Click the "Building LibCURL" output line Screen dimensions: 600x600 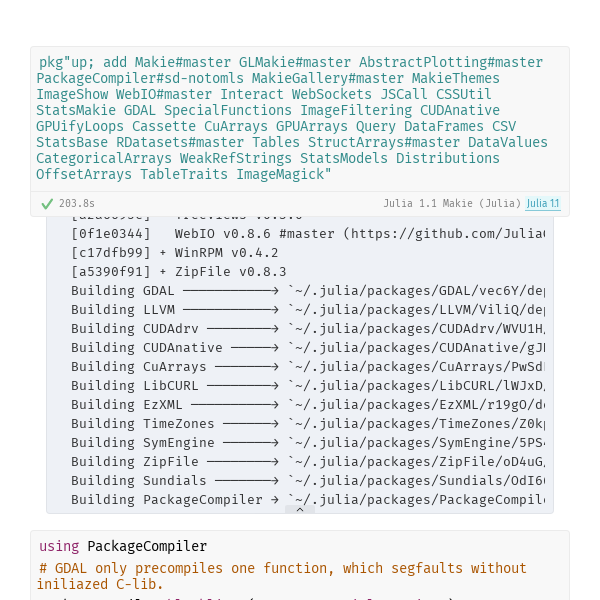pyautogui.click(x=308, y=386)
